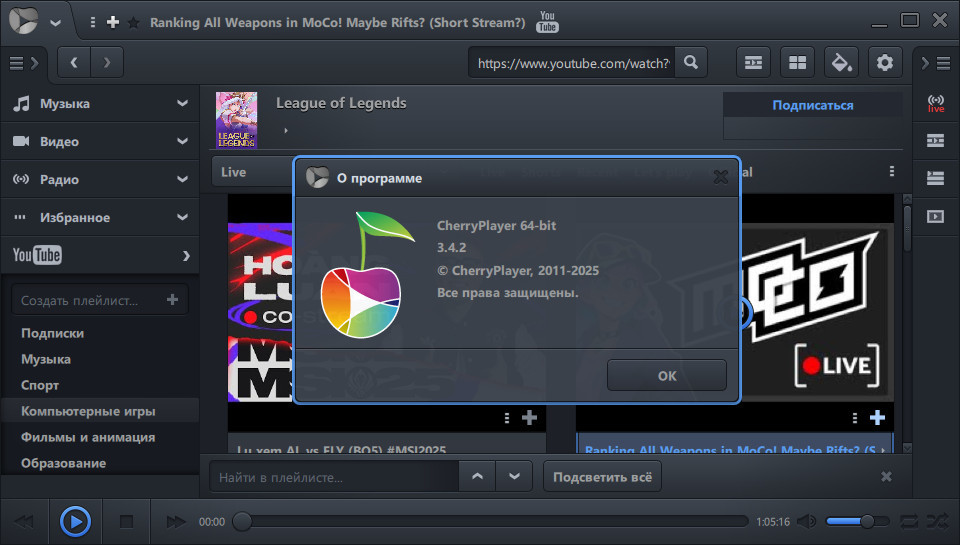Click the search magnifier icon
This screenshot has height=545, width=960.
(x=691, y=62)
